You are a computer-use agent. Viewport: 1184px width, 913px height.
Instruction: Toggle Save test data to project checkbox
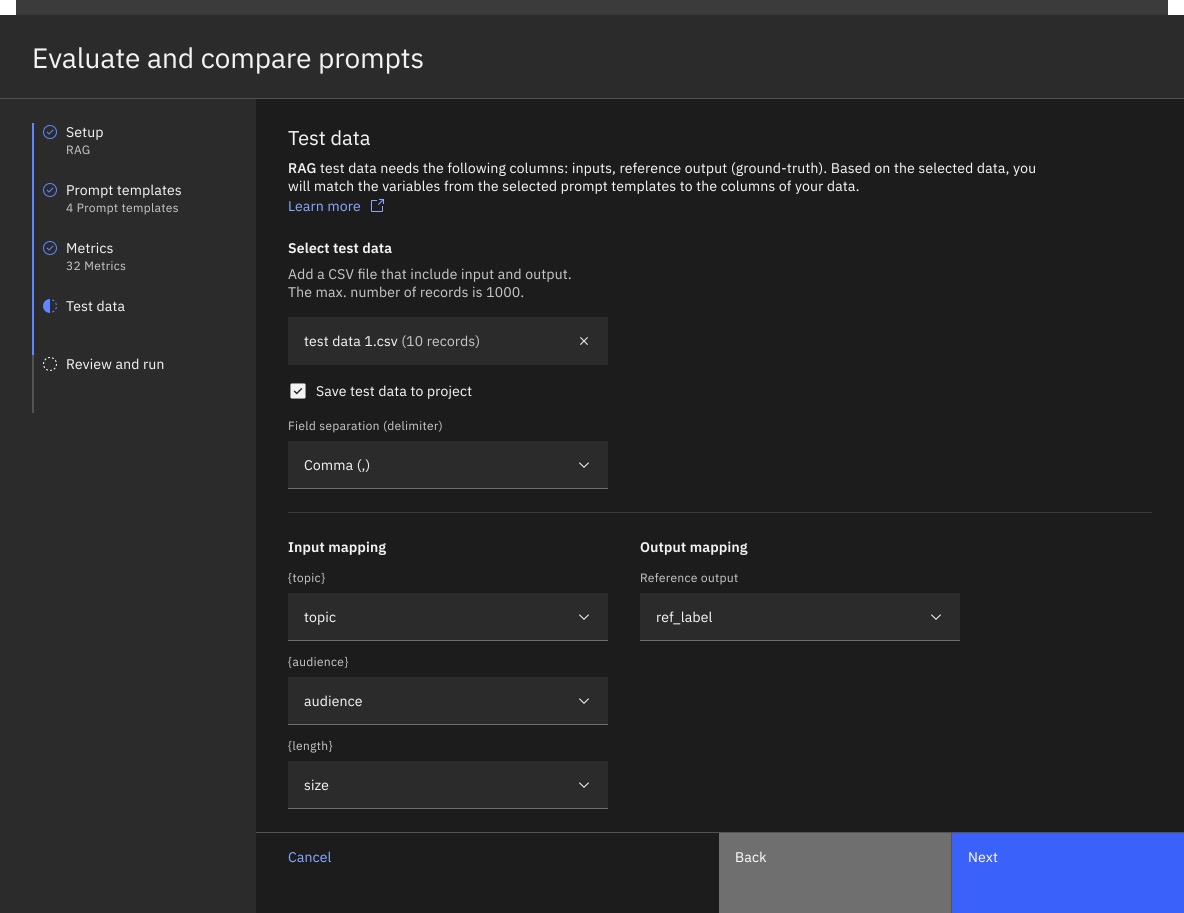[298, 391]
